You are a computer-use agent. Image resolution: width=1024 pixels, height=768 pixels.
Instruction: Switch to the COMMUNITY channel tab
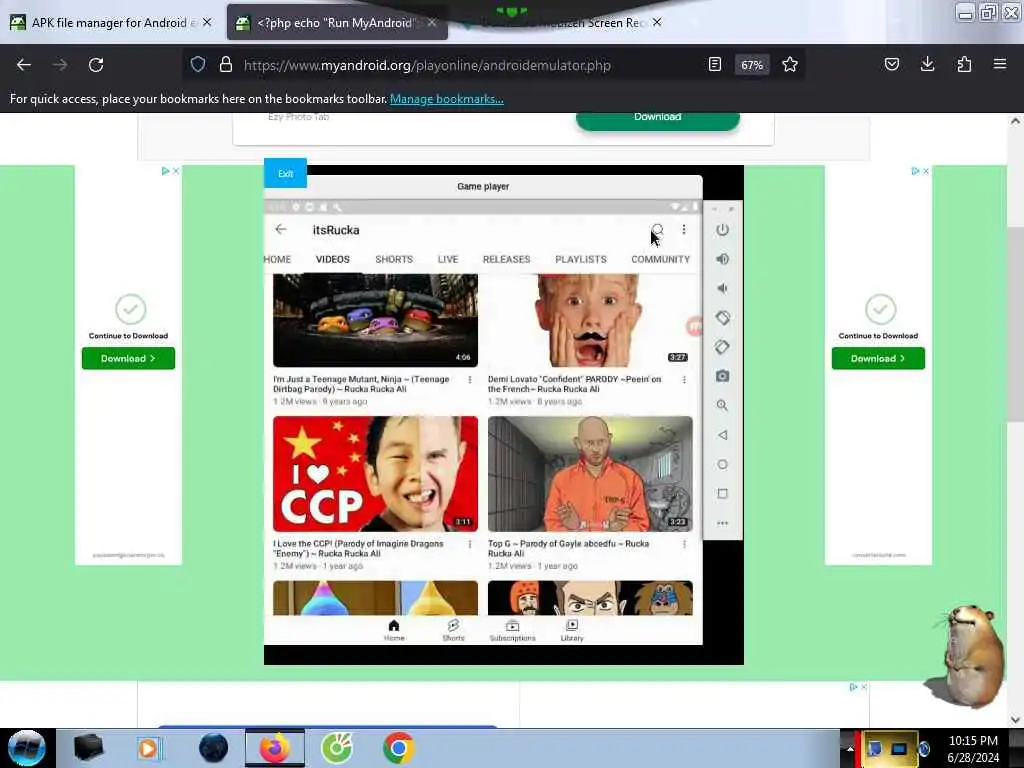pyautogui.click(x=660, y=259)
